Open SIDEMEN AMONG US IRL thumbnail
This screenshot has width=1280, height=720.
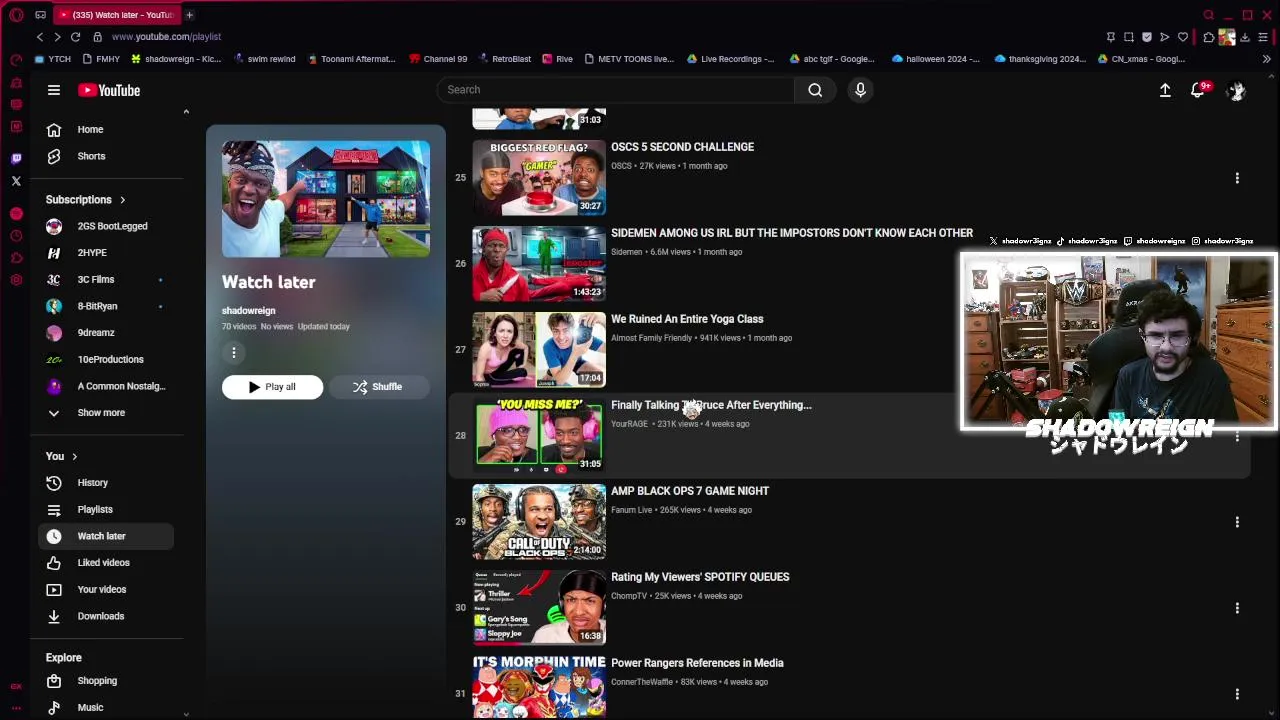pos(539,264)
